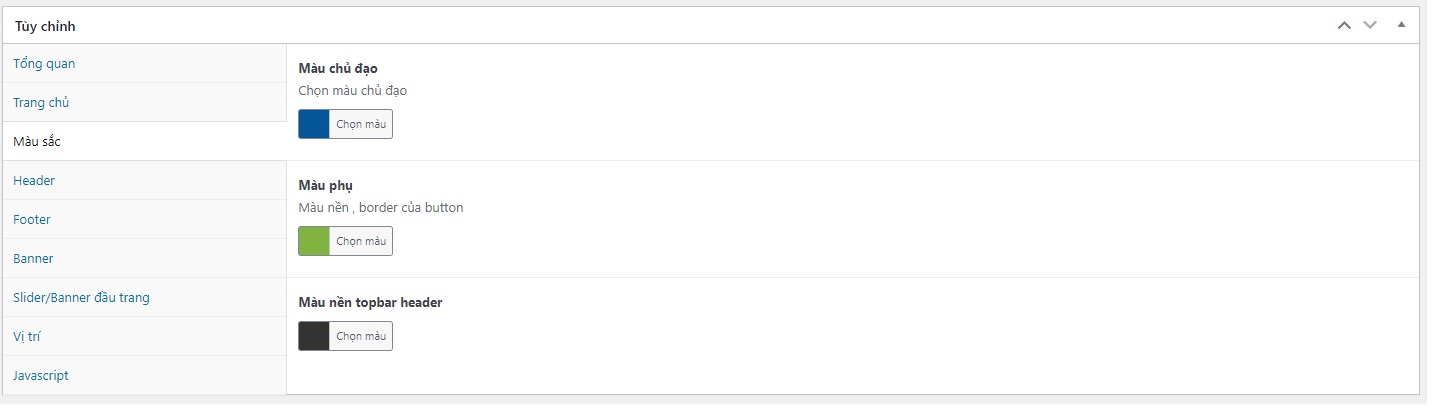The height and width of the screenshot is (409, 1434).
Task: Open the Vị trí tab
Action: coord(26,337)
